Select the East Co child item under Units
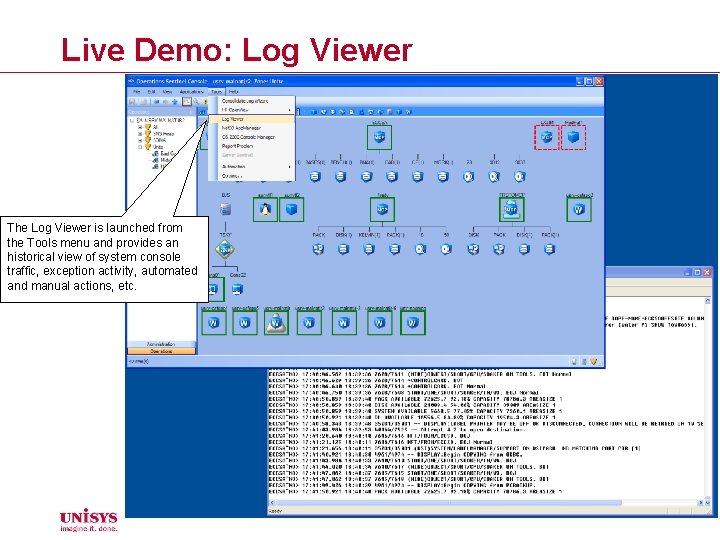The width and height of the screenshot is (720, 540). point(167,153)
